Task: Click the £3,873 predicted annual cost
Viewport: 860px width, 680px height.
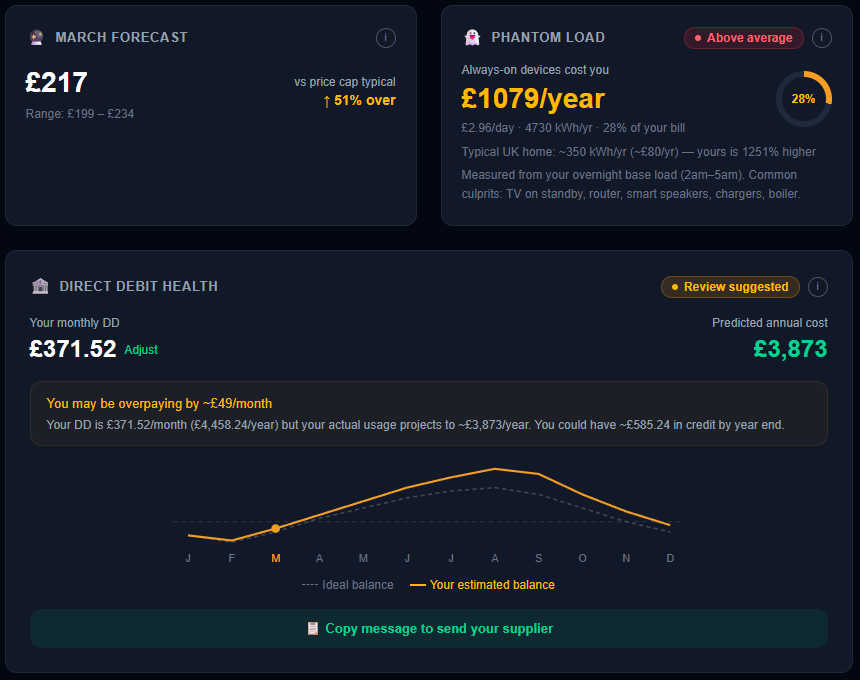Action: (x=790, y=349)
